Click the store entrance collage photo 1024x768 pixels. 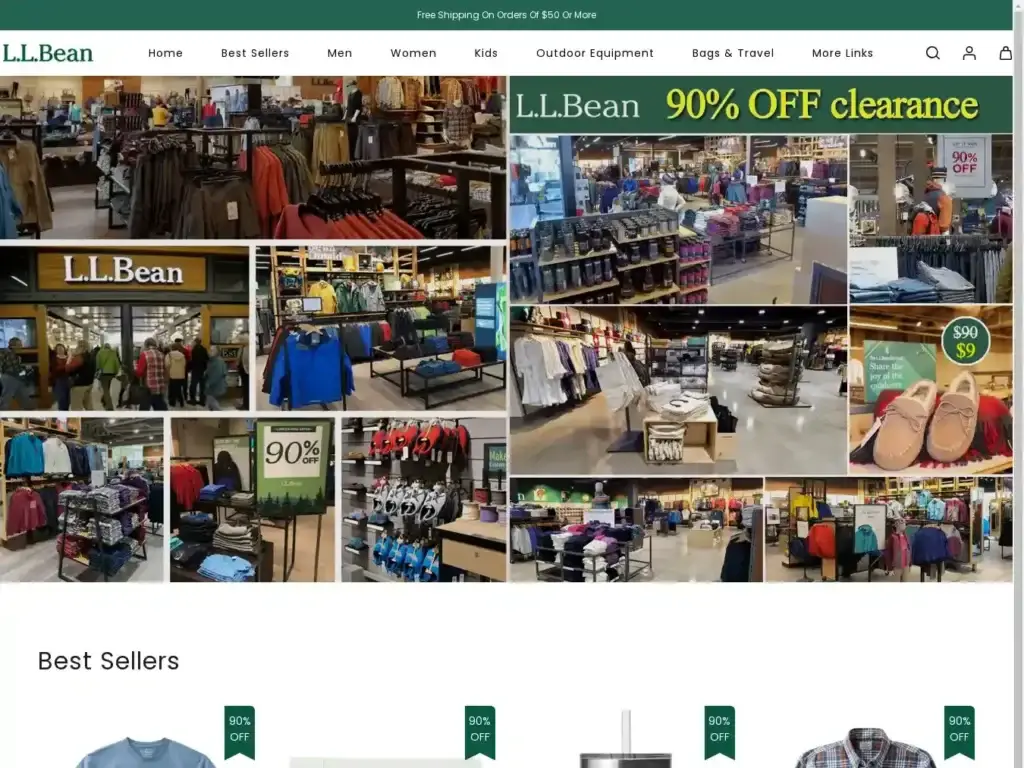tap(125, 323)
